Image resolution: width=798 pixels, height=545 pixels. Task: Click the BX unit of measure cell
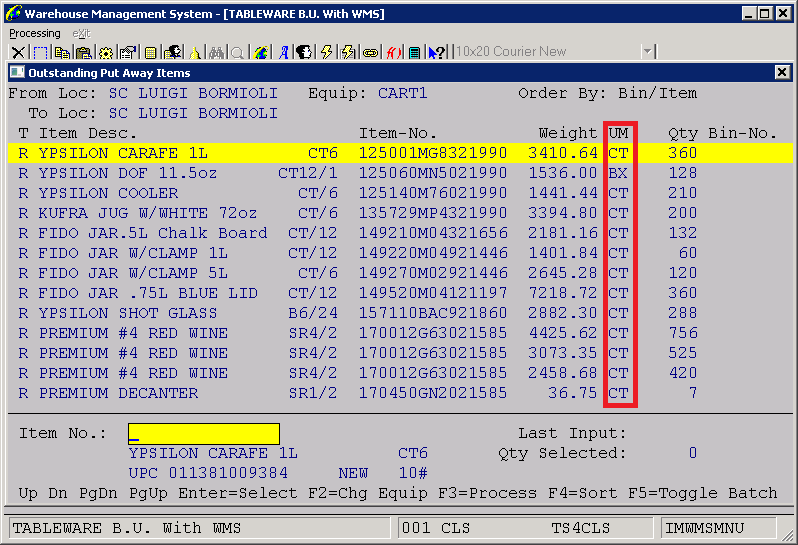click(x=618, y=173)
